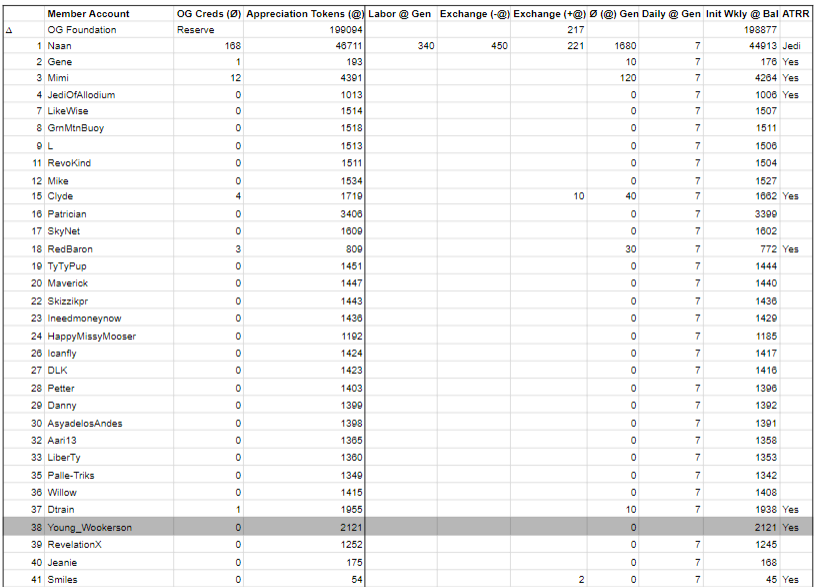The height and width of the screenshot is (587, 814).
Task: Select the row number 38 cell
Action: 36,527
